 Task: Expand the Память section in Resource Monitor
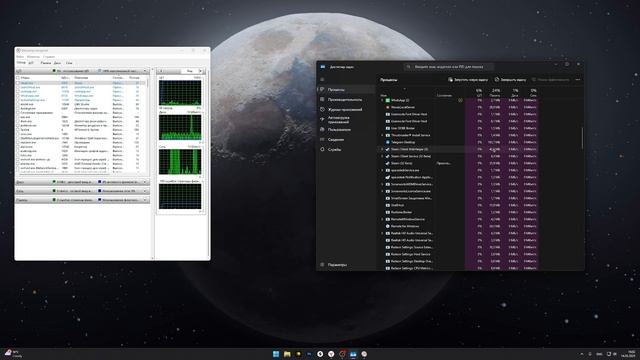click(145, 200)
